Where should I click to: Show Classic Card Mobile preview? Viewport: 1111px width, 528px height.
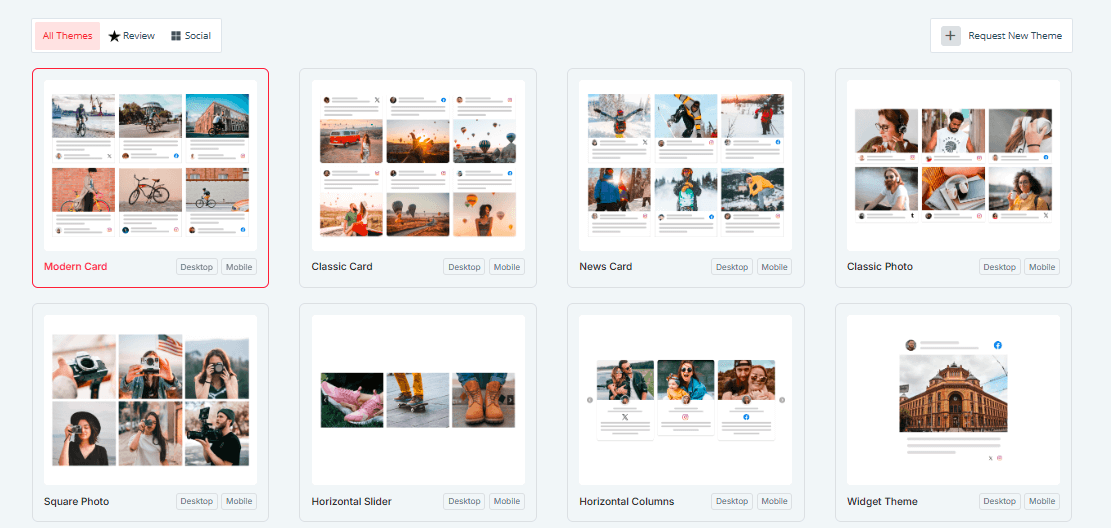[507, 267]
